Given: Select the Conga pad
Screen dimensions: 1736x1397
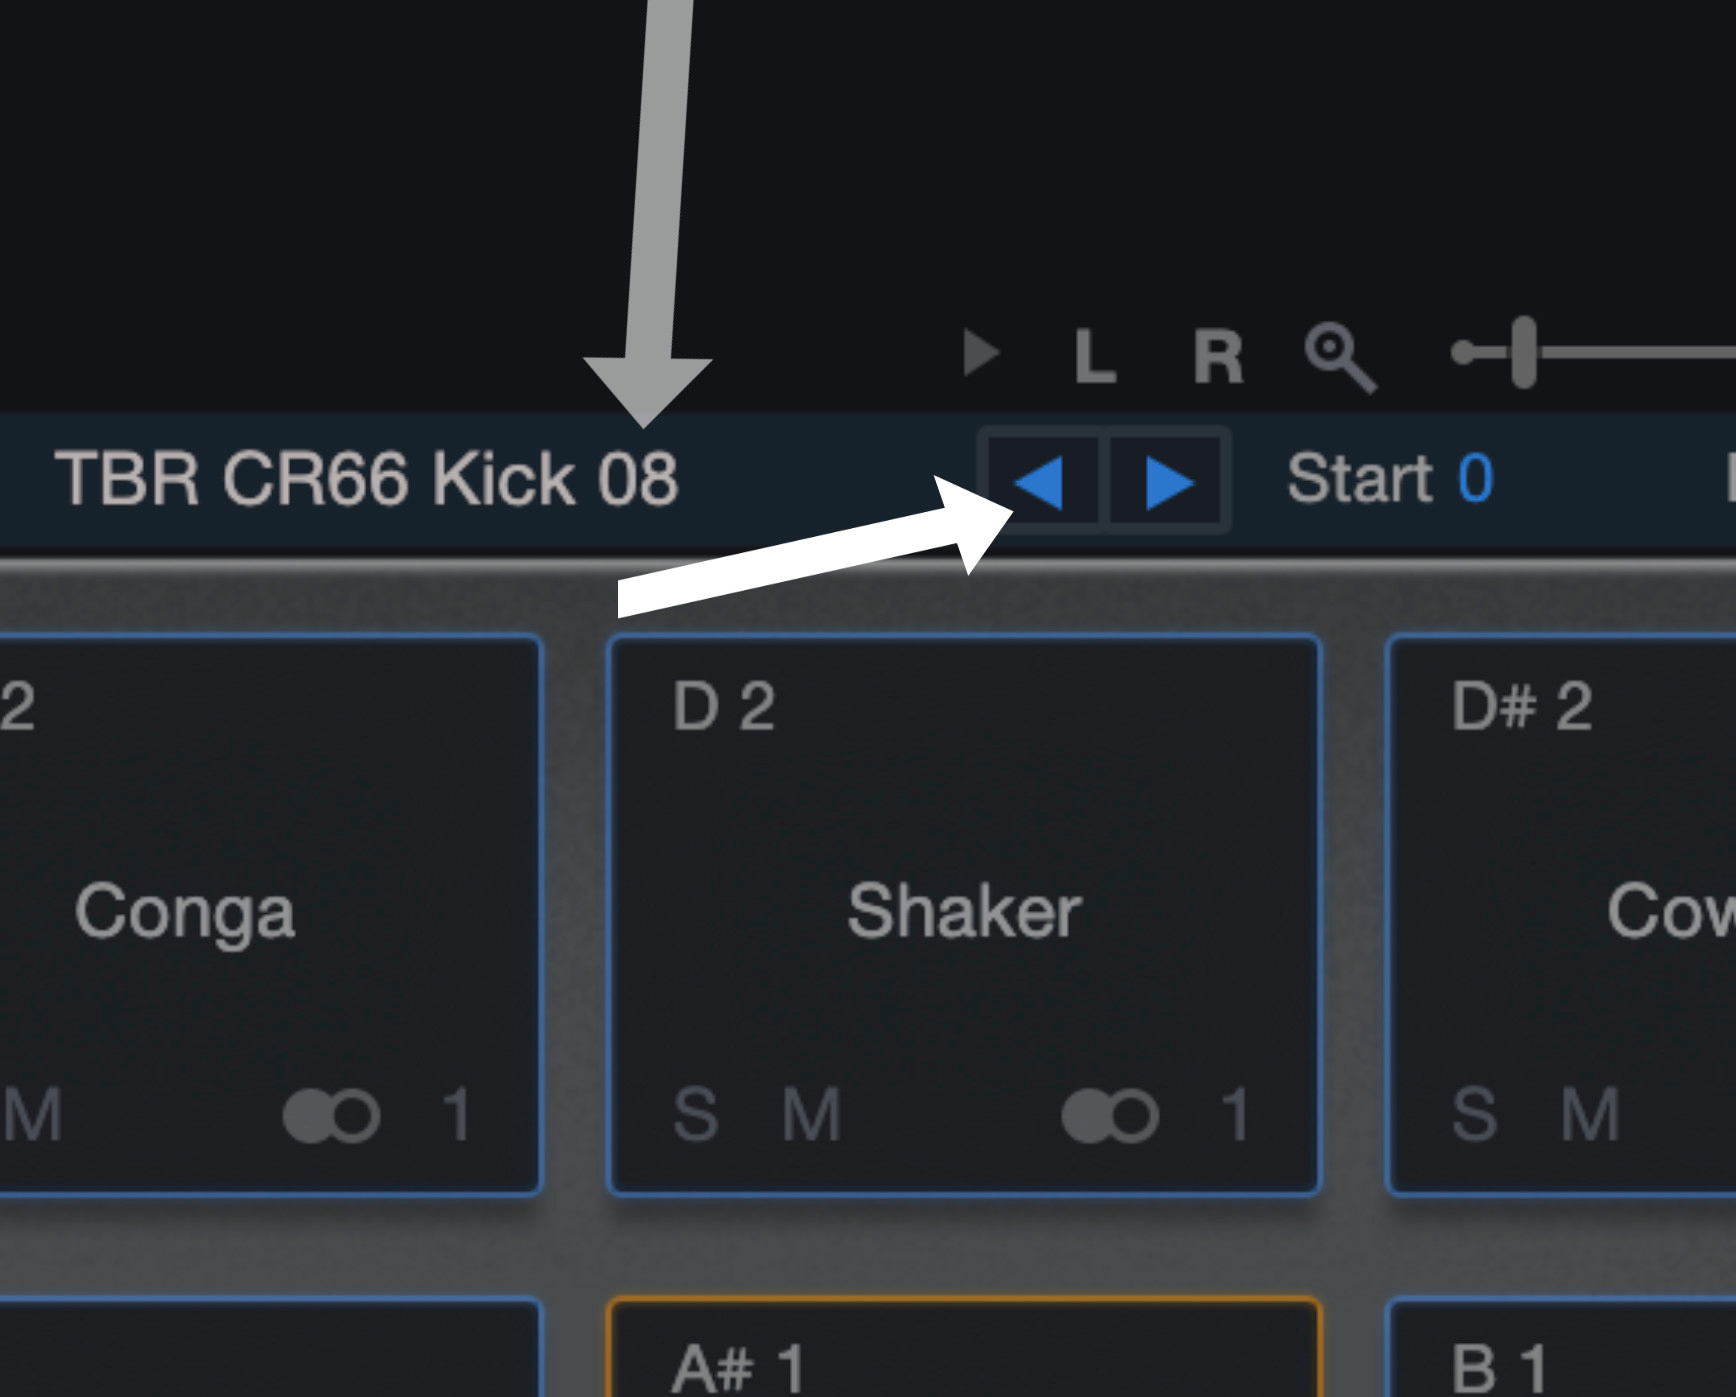Looking at the screenshot, I should coord(185,910).
